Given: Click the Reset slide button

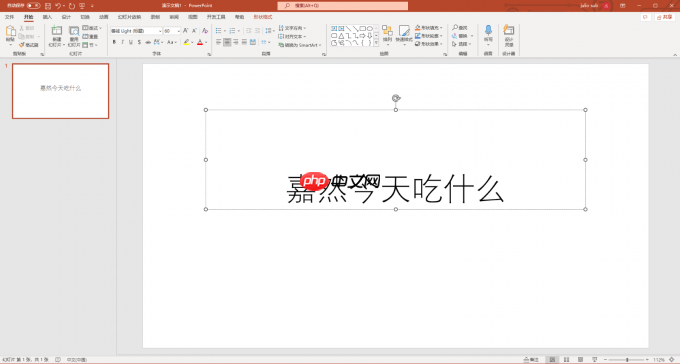Looking at the screenshot, I should 91,36.
